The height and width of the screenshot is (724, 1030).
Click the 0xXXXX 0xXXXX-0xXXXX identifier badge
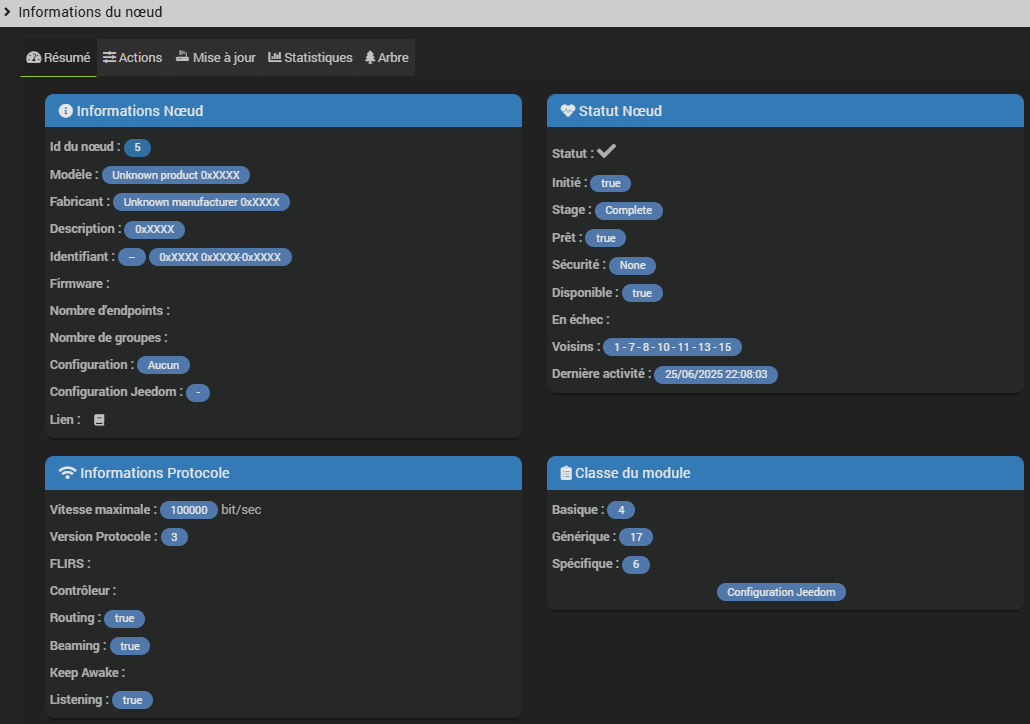coord(220,257)
